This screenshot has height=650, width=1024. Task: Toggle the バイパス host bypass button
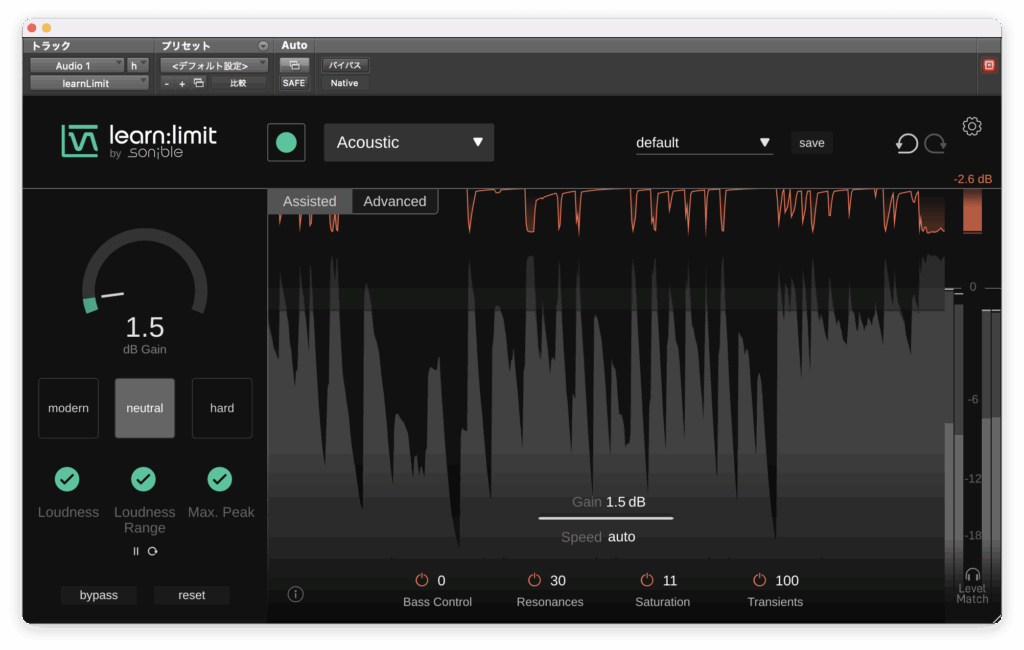point(345,65)
